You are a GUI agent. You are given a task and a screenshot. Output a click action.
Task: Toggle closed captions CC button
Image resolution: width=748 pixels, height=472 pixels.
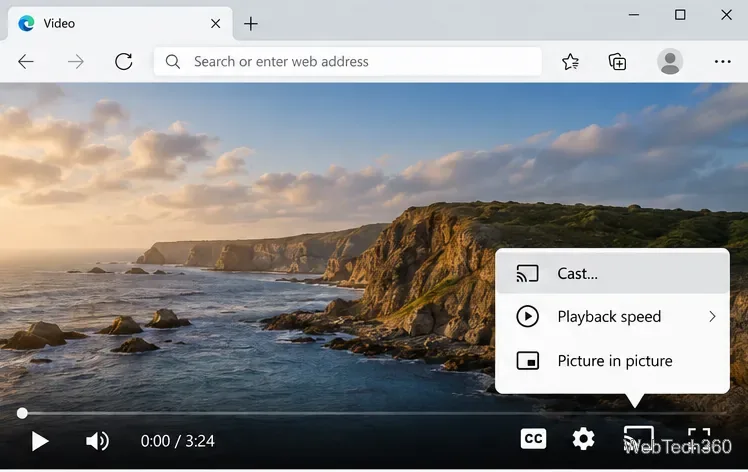pos(533,439)
